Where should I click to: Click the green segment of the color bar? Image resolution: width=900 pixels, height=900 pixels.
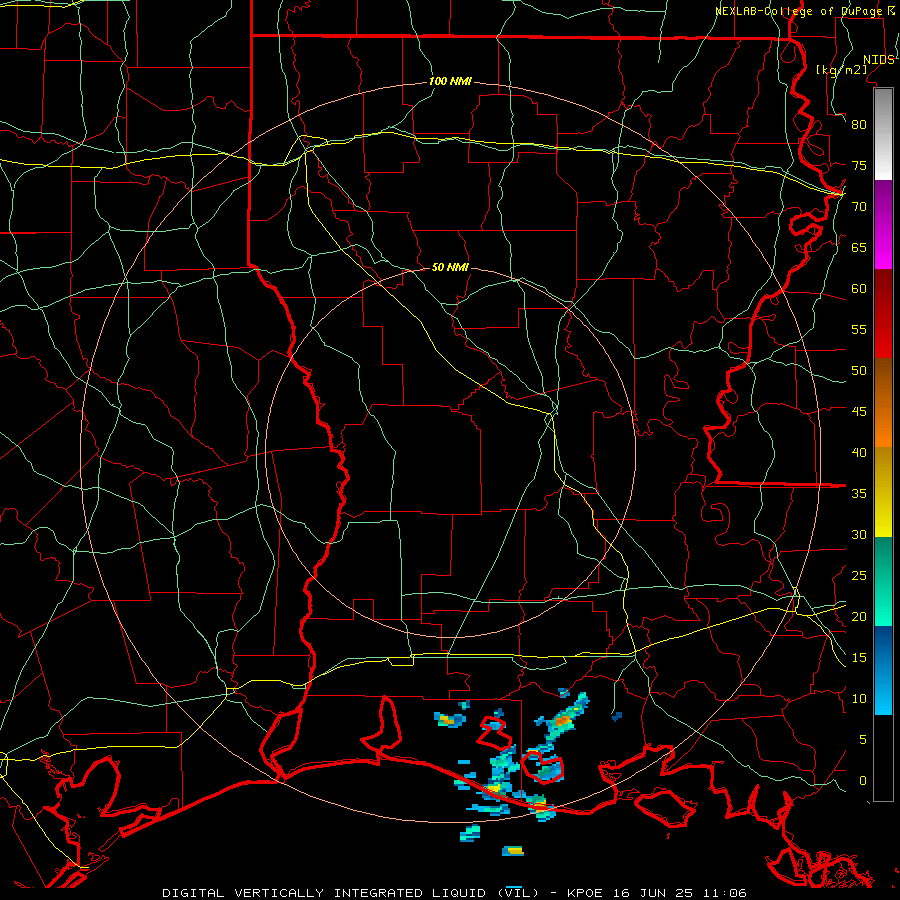pyautogui.click(x=883, y=581)
